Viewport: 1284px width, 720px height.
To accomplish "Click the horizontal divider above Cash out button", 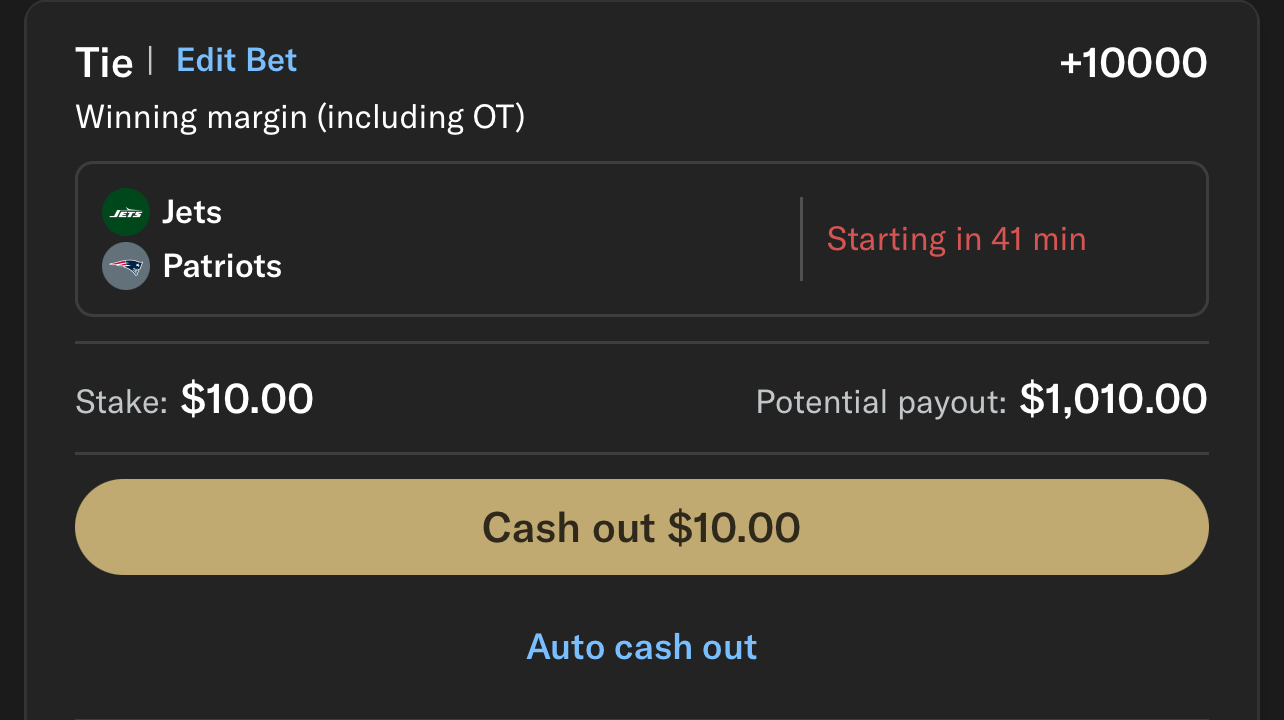I will [641, 453].
